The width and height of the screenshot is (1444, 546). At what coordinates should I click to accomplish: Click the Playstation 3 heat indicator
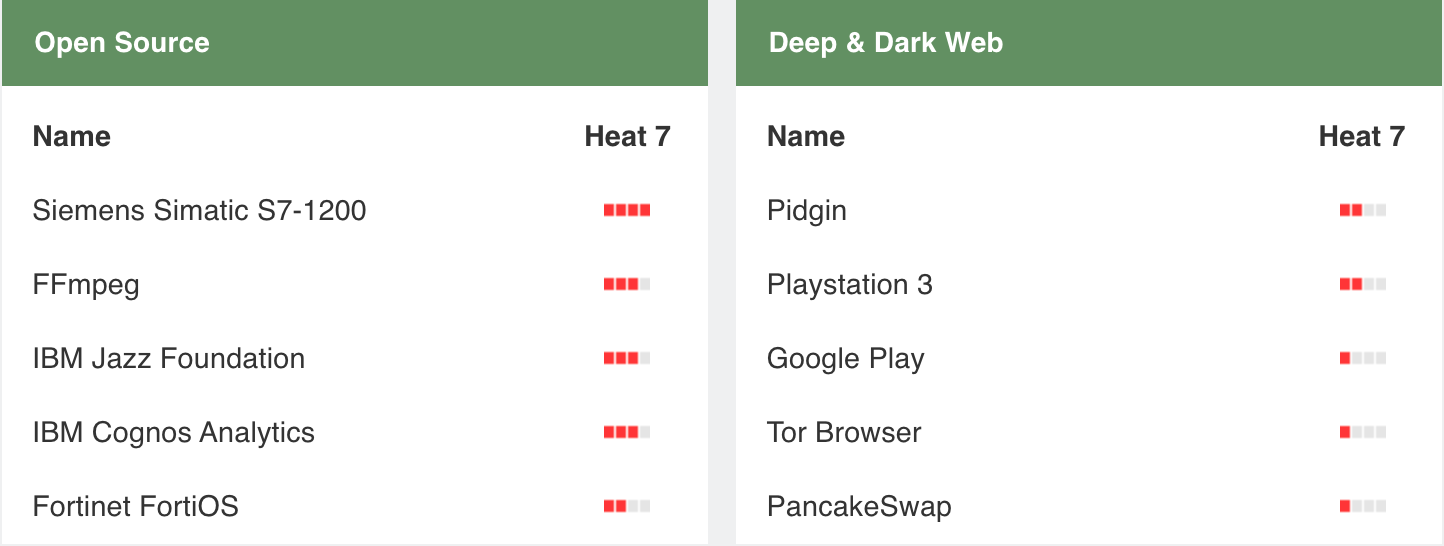1362,284
